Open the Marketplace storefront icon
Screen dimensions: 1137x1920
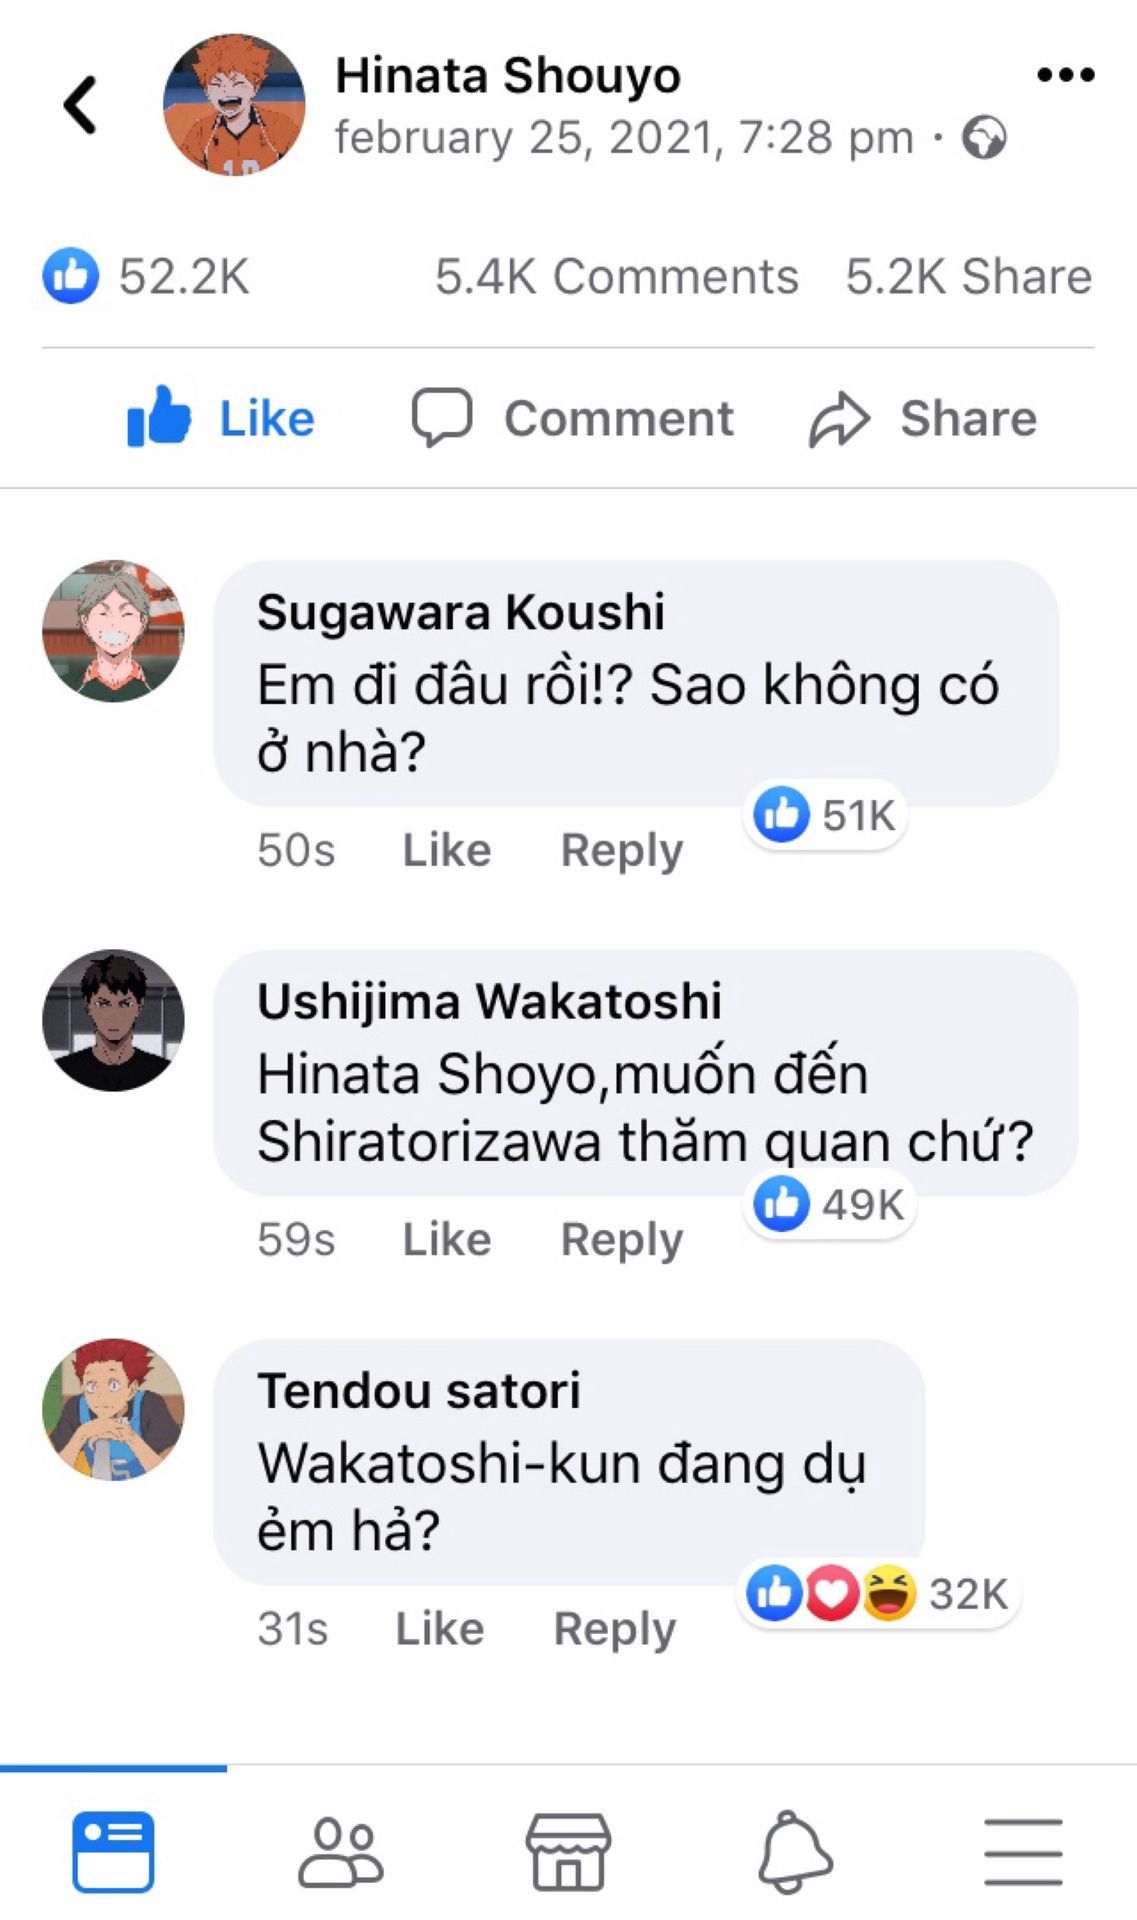click(568, 1851)
